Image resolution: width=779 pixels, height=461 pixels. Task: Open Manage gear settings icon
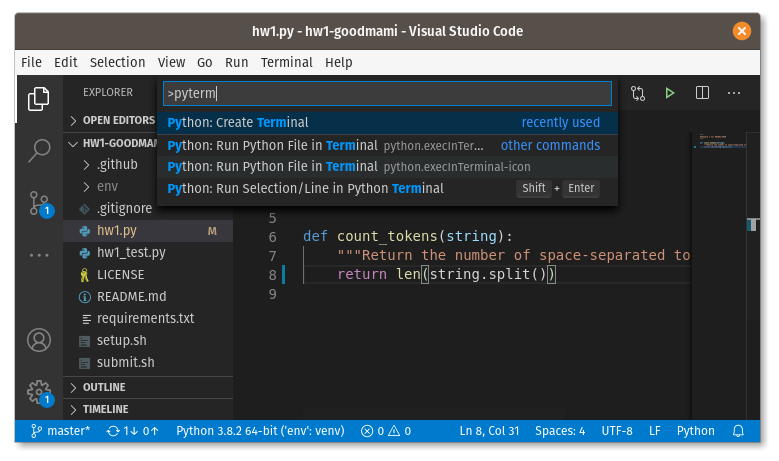click(x=40, y=393)
